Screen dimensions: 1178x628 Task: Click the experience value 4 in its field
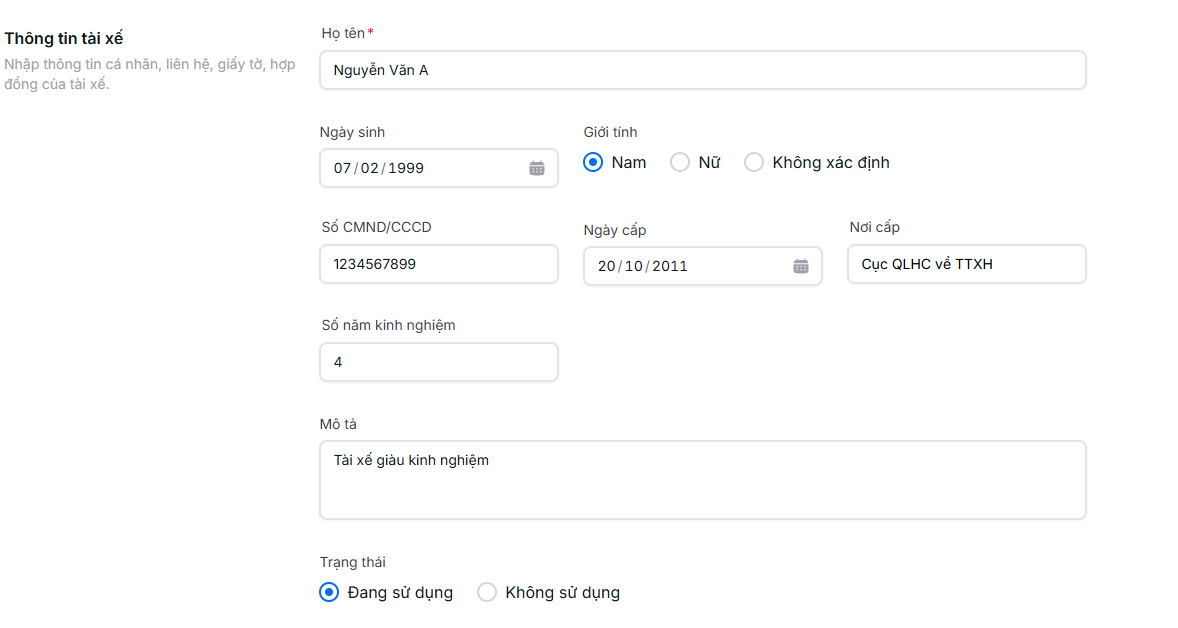click(339, 362)
